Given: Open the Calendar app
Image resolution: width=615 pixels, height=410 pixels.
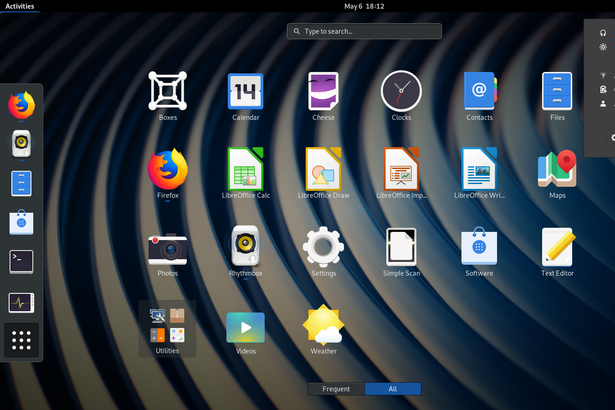Looking at the screenshot, I should pyautogui.click(x=246, y=96).
